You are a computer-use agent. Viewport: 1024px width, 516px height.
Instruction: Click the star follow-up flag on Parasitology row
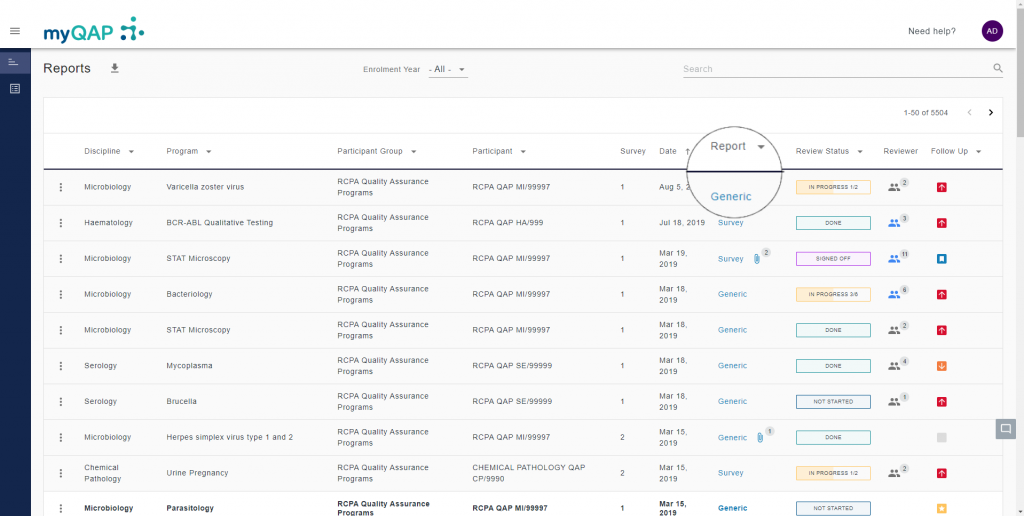(942, 508)
